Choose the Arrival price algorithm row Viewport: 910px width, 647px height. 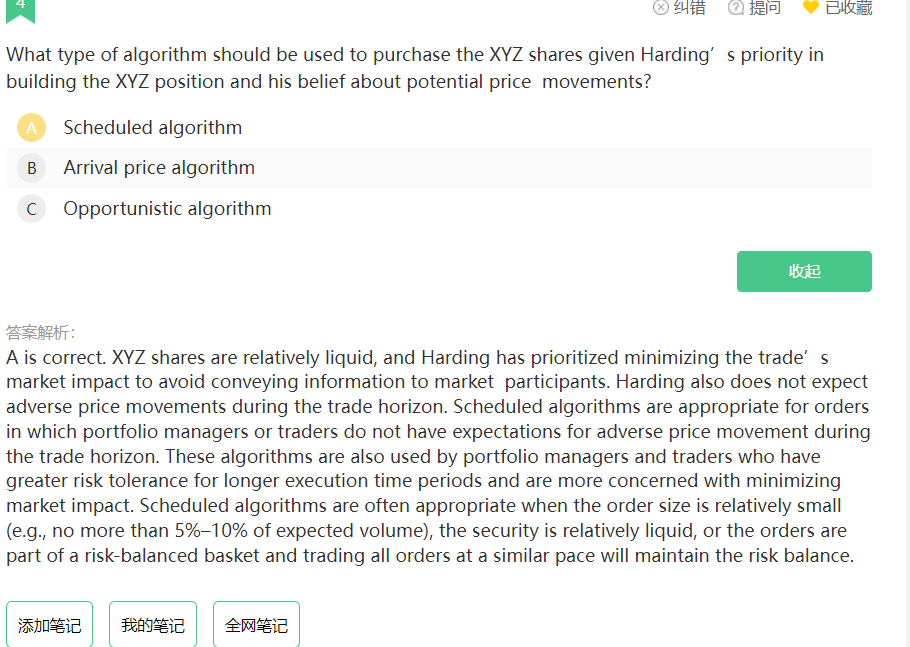click(439, 168)
